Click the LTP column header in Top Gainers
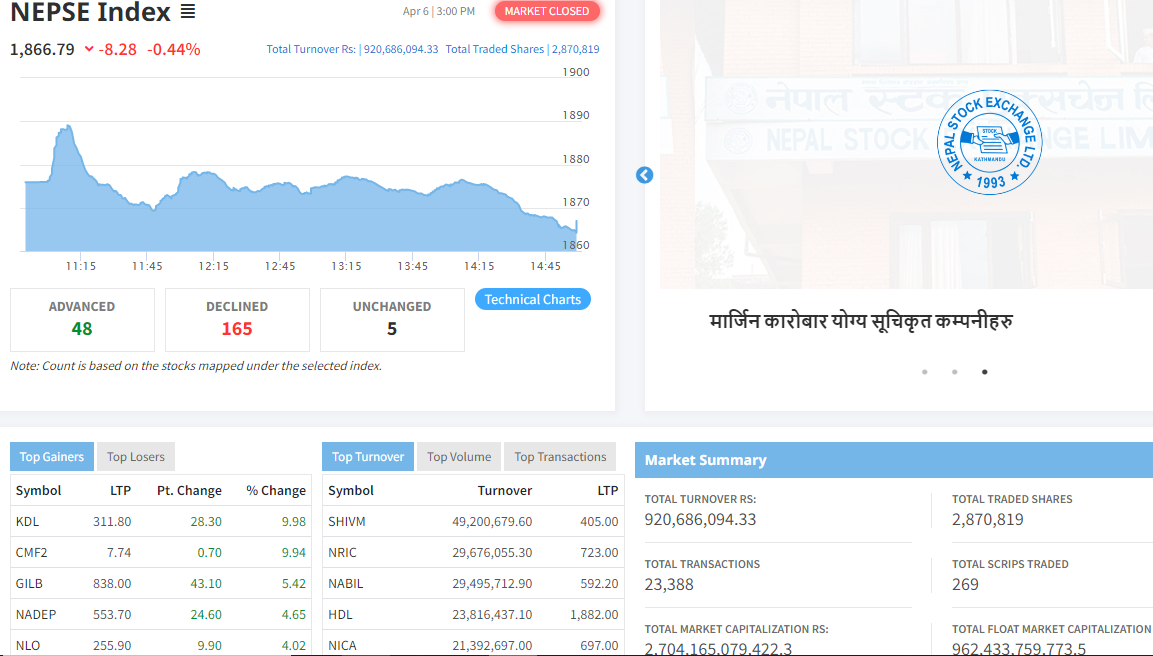Screen dimensions: 1153x656 121,491
